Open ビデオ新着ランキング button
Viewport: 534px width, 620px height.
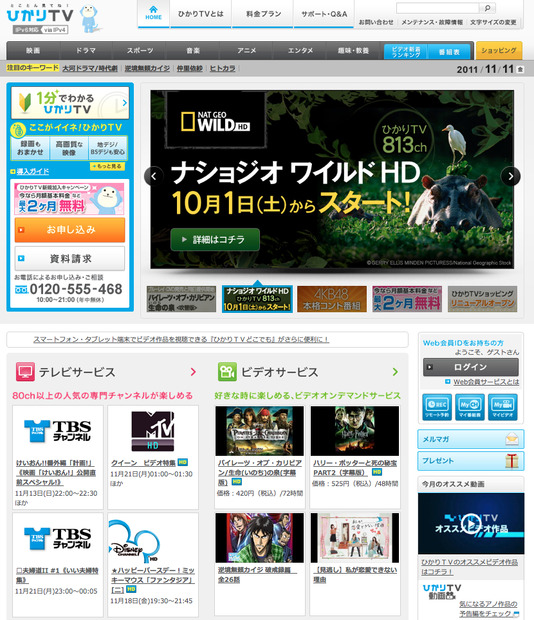pyautogui.click(x=406, y=51)
